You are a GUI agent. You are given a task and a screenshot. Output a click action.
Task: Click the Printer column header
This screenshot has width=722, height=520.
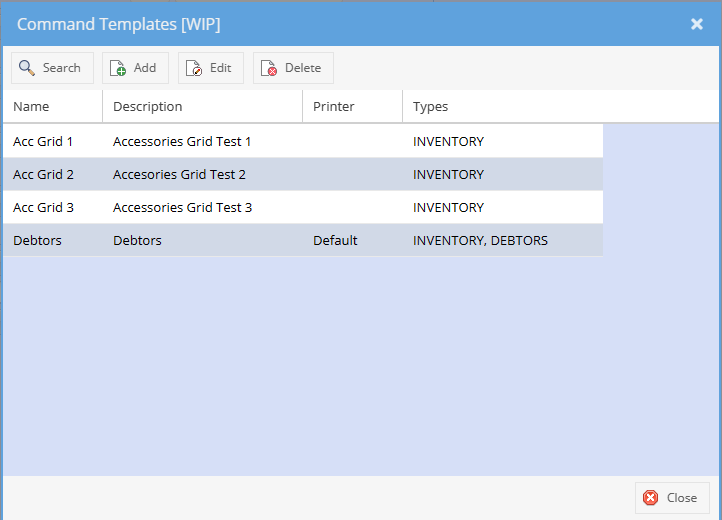[334, 106]
